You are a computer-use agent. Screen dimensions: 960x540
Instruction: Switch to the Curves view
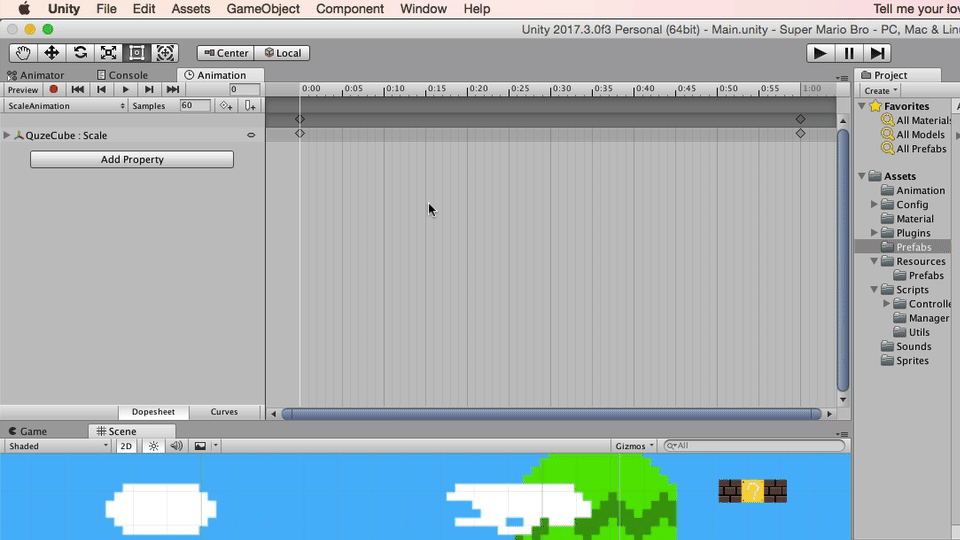224,412
